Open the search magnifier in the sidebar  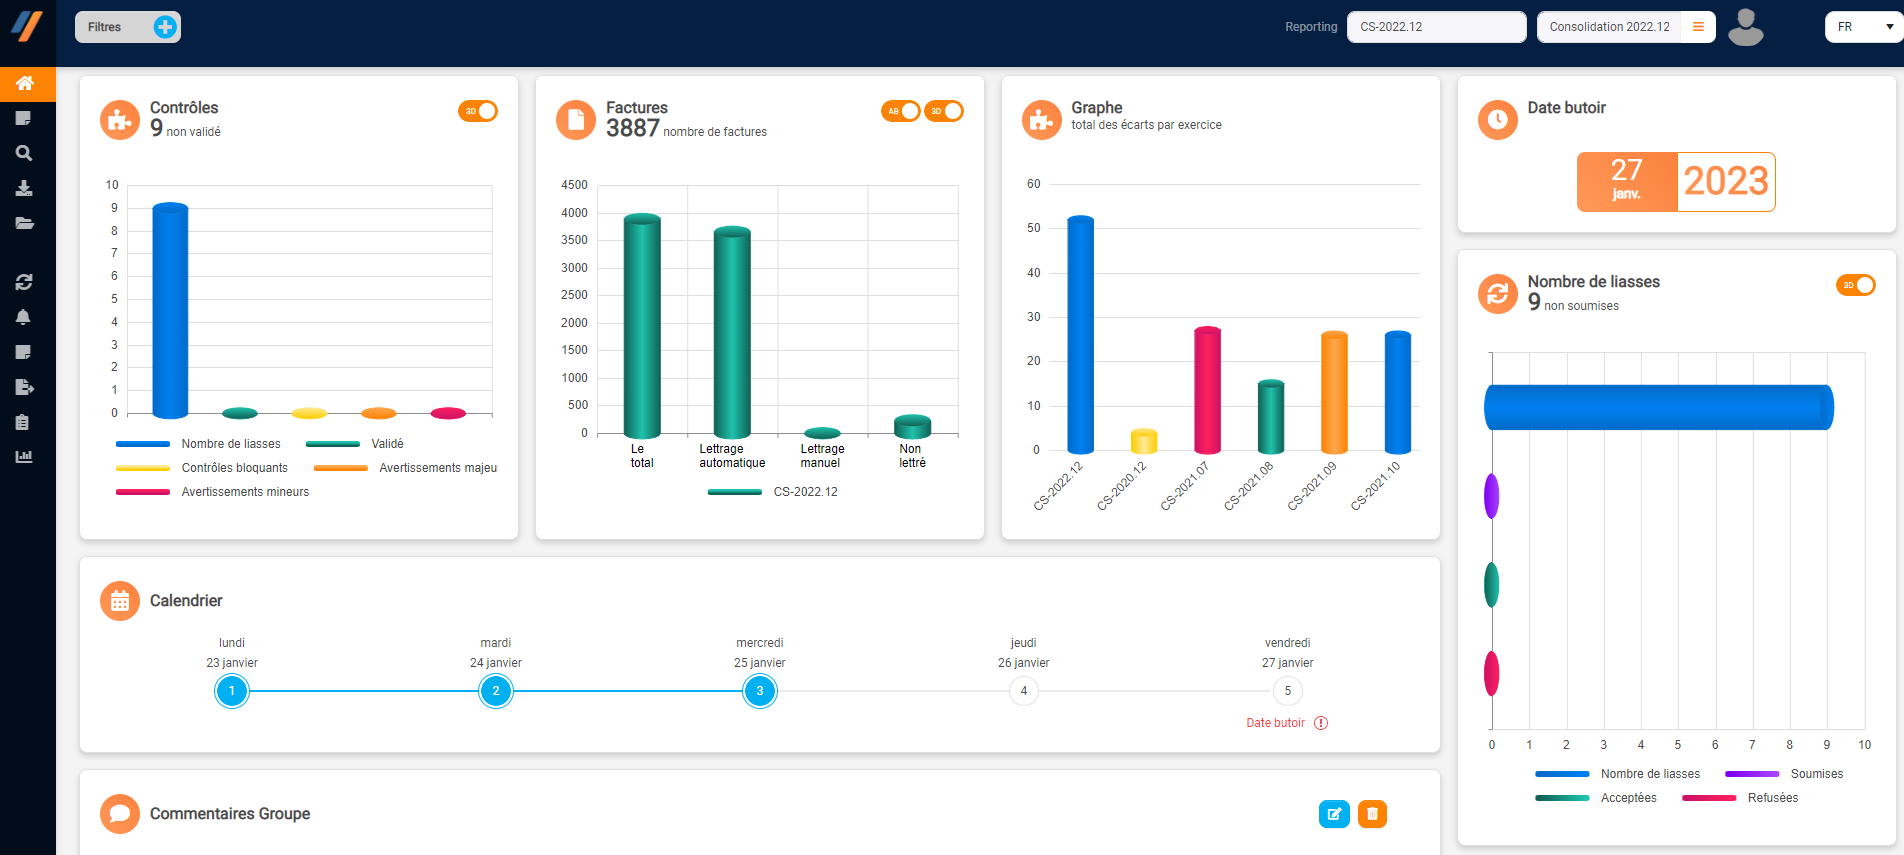[24, 153]
